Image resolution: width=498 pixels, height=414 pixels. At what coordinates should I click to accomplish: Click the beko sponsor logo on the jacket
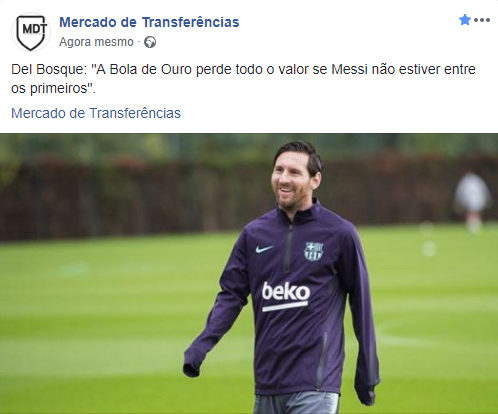point(285,296)
